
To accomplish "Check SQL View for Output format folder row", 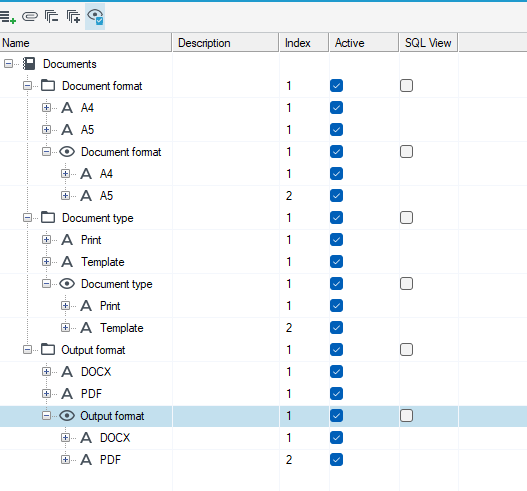I will [x=406, y=350].
